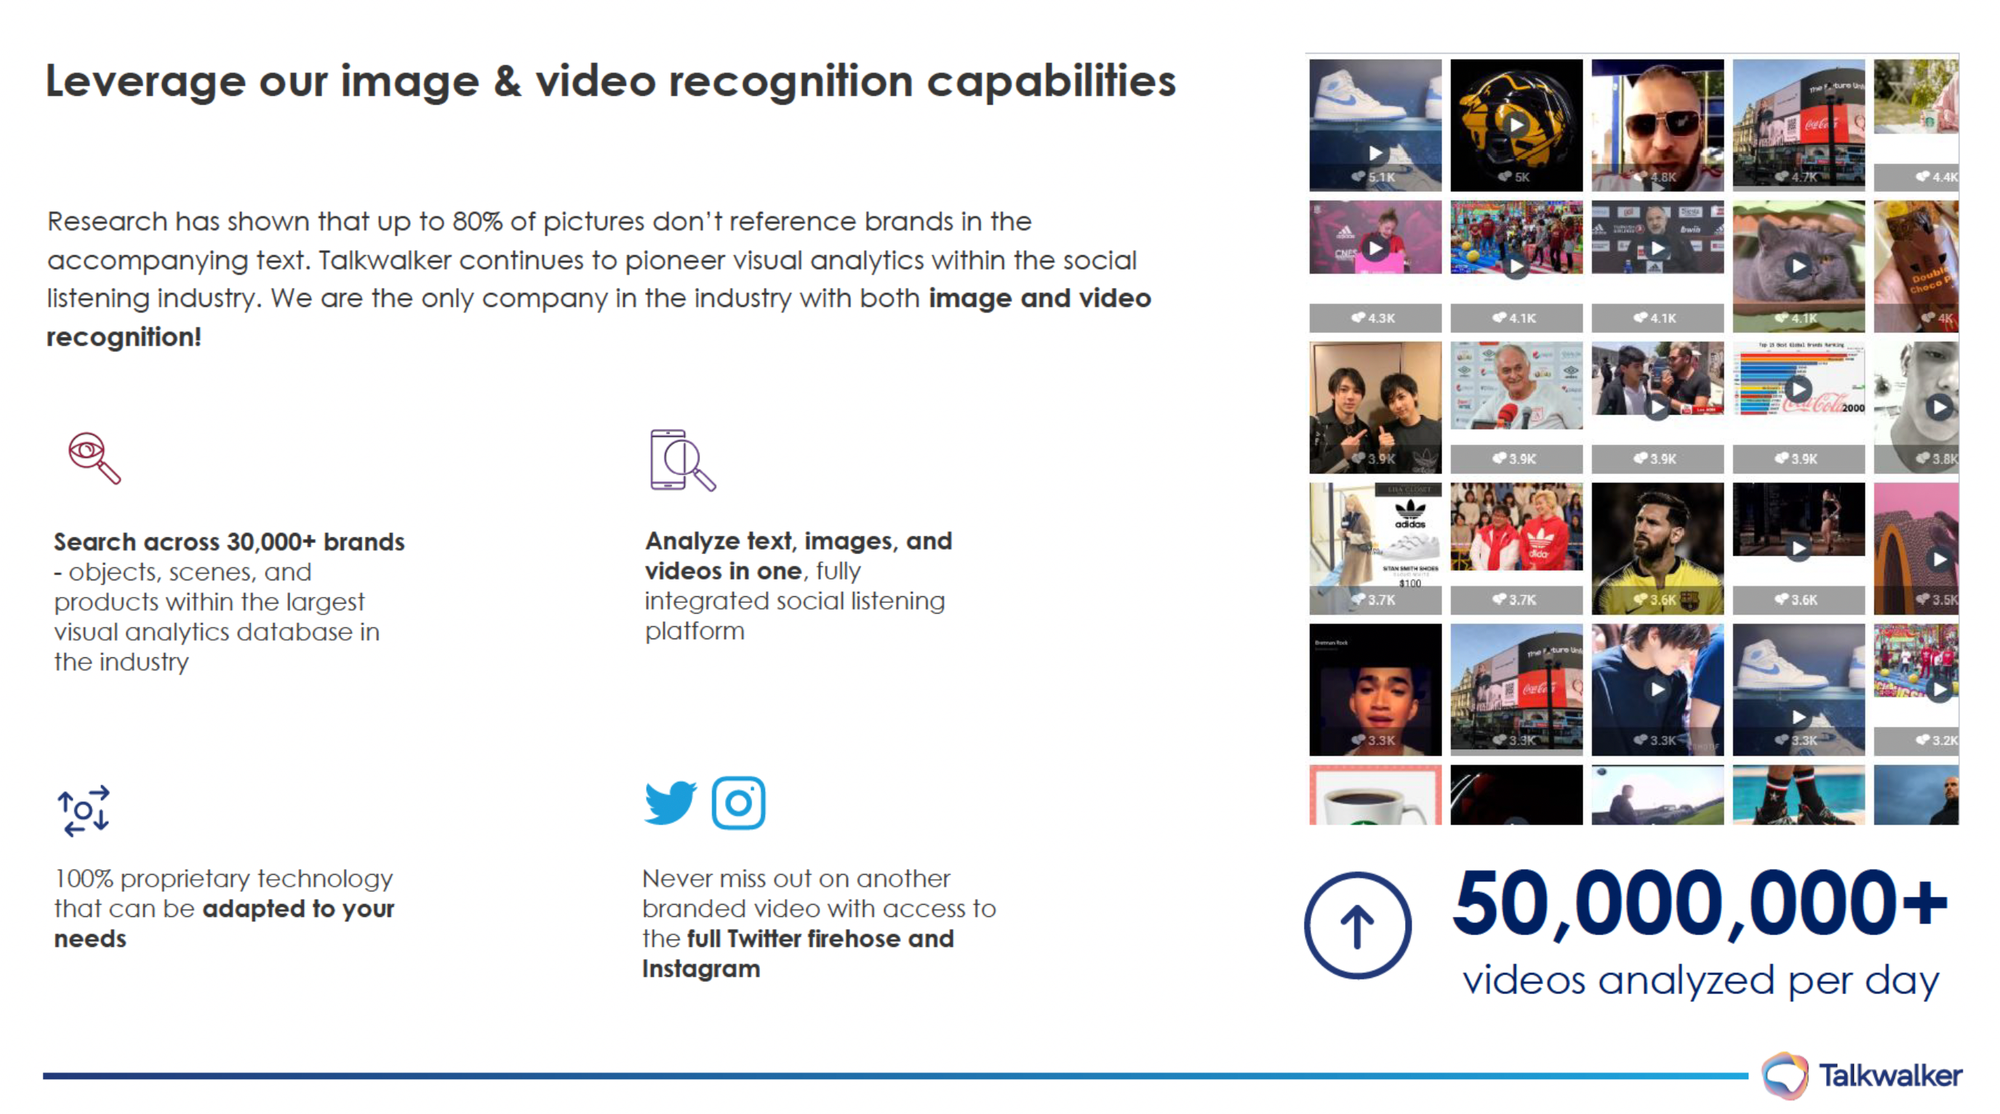Click the play icon on the Messi thumbnail

[x=1657, y=545]
